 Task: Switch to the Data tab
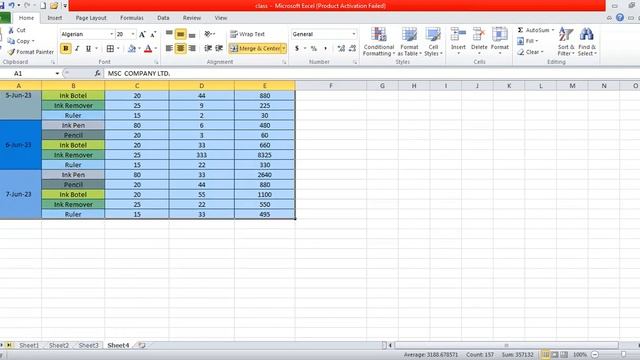163,18
